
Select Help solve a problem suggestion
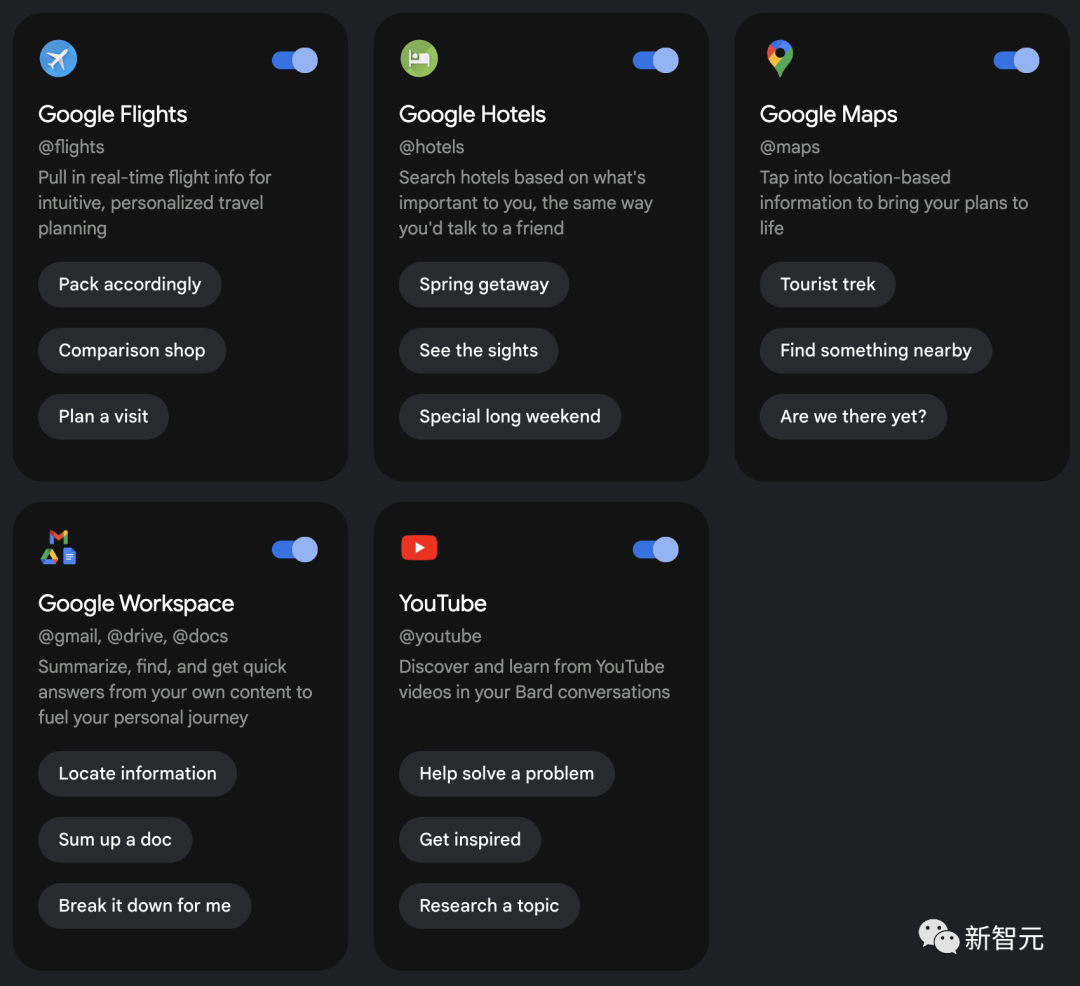point(506,773)
